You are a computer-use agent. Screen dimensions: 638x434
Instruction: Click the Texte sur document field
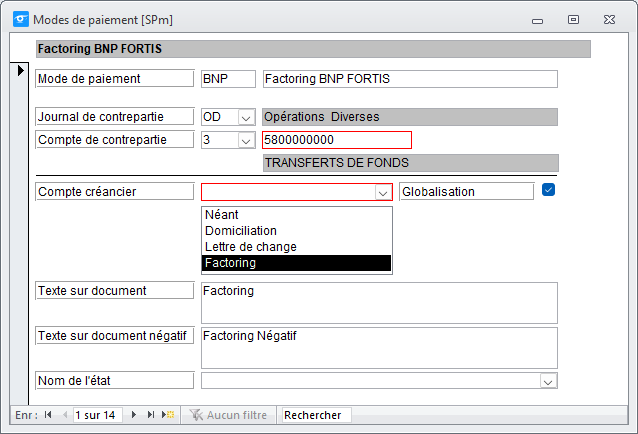pyautogui.click(x=379, y=303)
